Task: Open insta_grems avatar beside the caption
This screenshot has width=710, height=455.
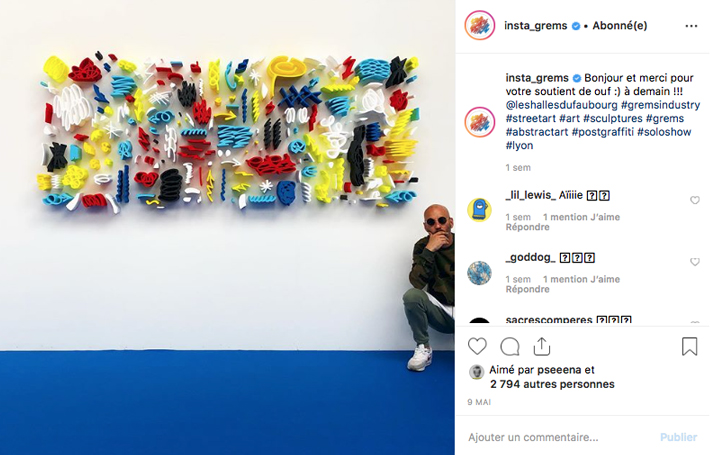Action: click(x=480, y=122)
